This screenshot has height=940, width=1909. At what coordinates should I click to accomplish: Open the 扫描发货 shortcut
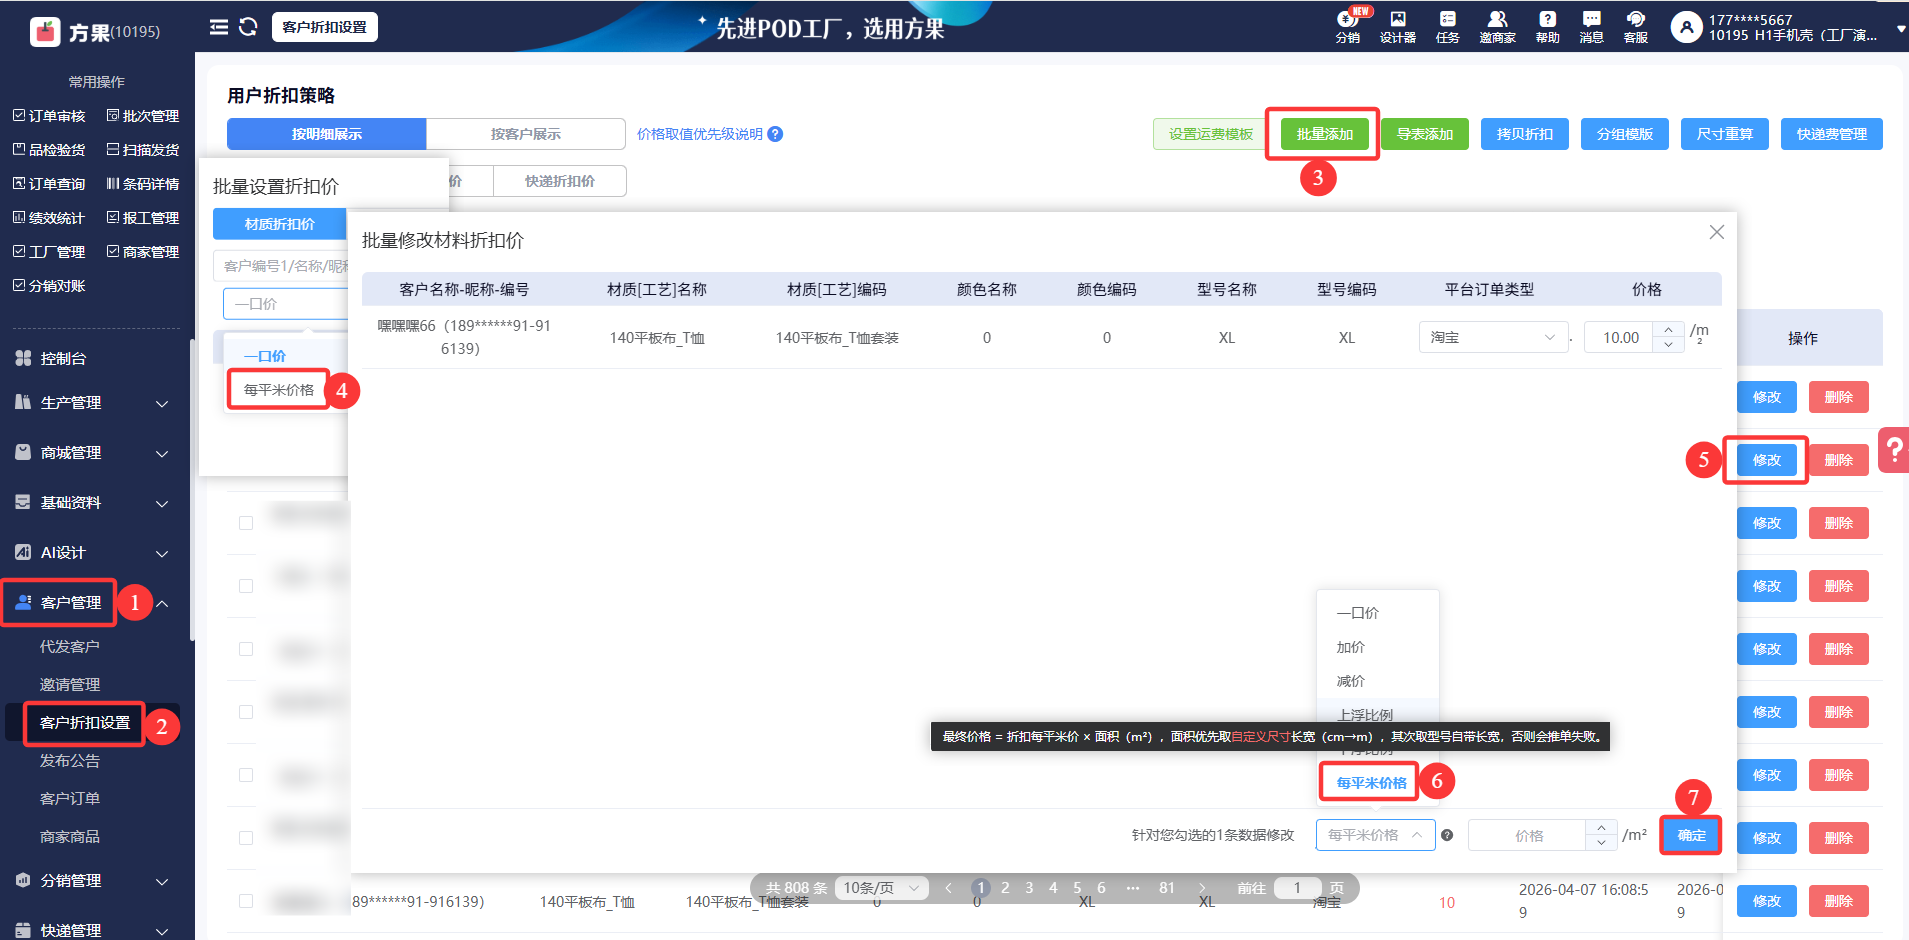click(143, 150)
